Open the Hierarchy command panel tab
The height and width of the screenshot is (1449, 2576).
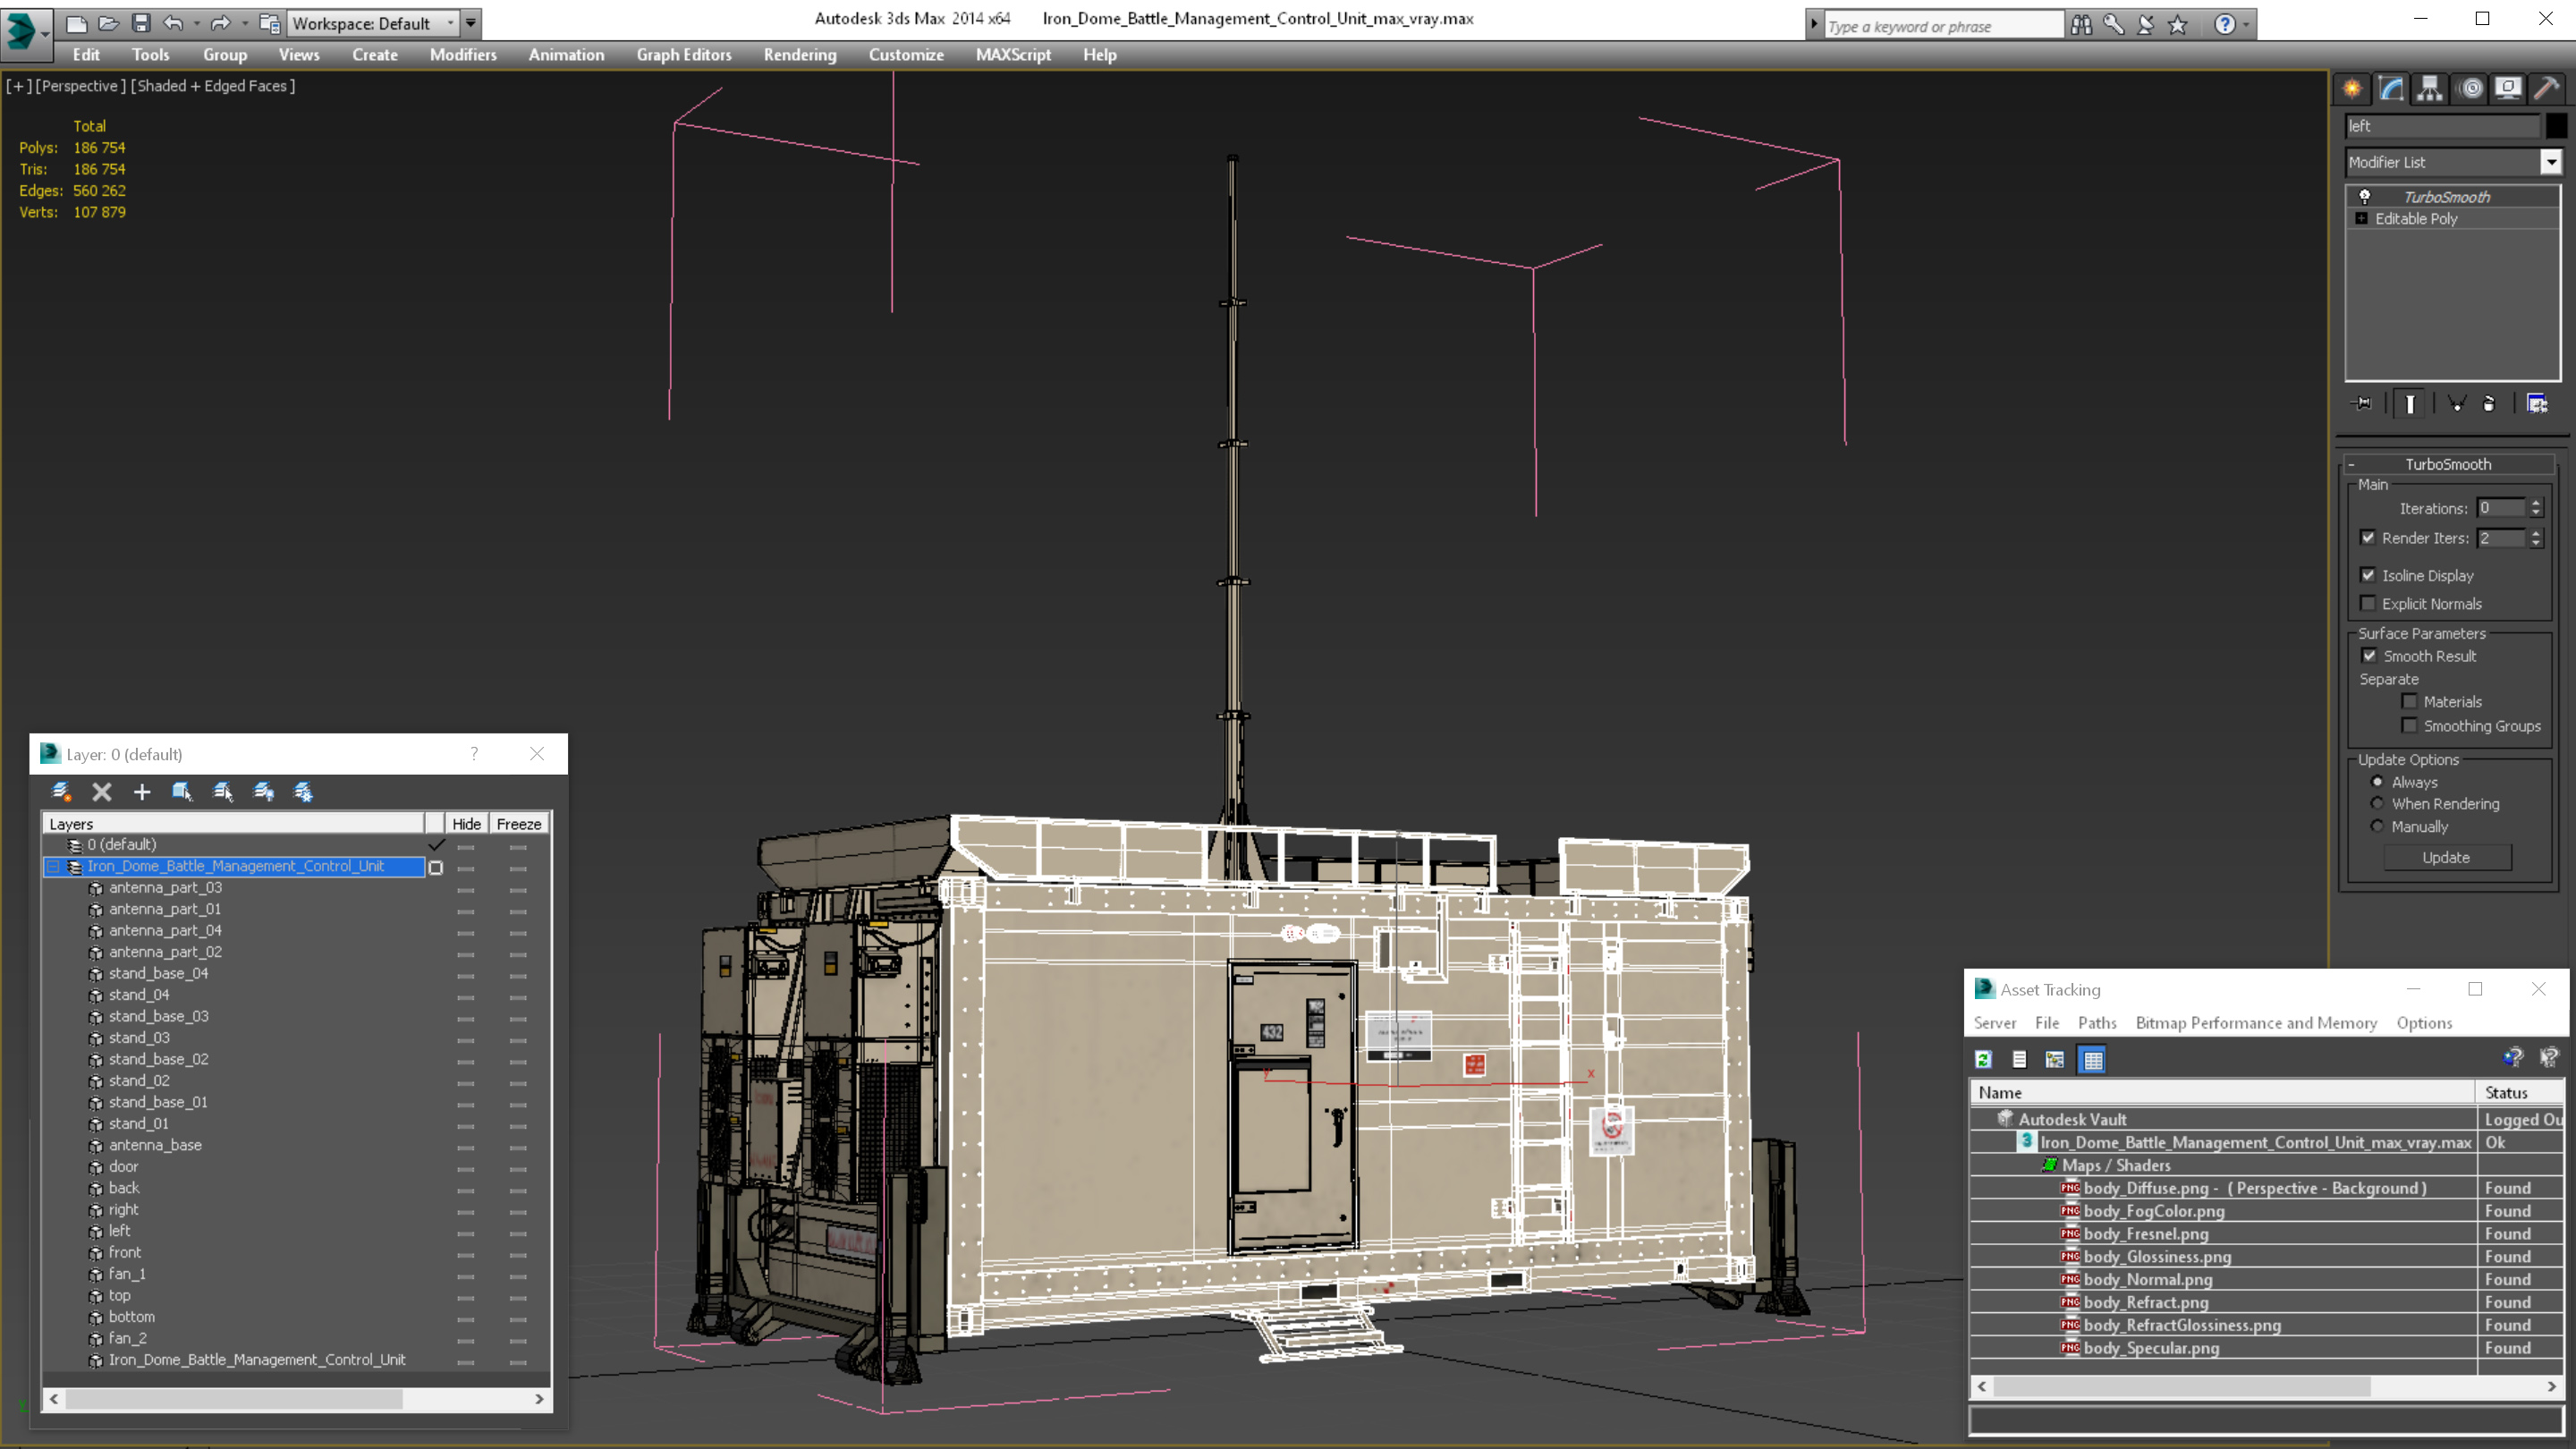click(x=2430, y=89)
